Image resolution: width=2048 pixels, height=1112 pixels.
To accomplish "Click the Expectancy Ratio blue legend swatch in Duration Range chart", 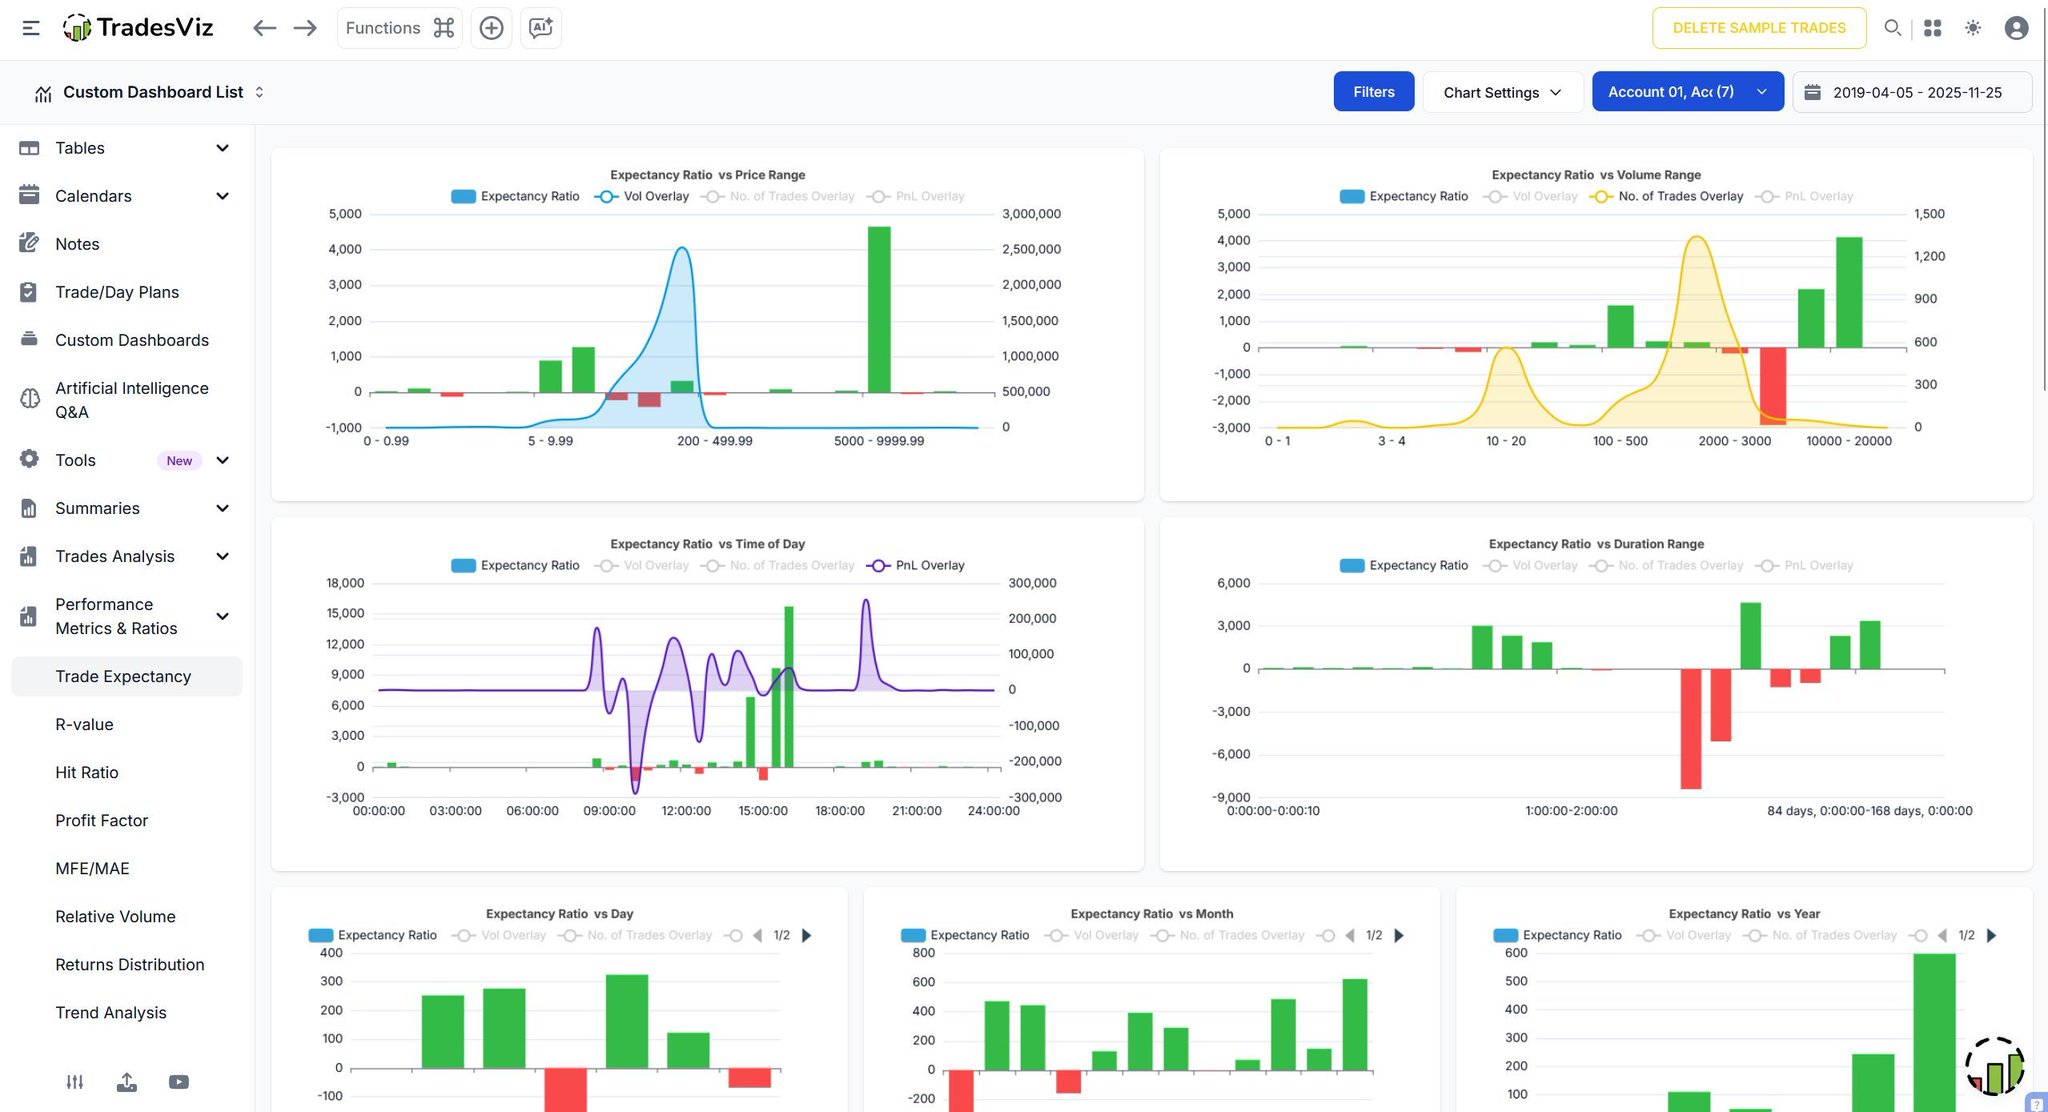I will [1352, 565].
